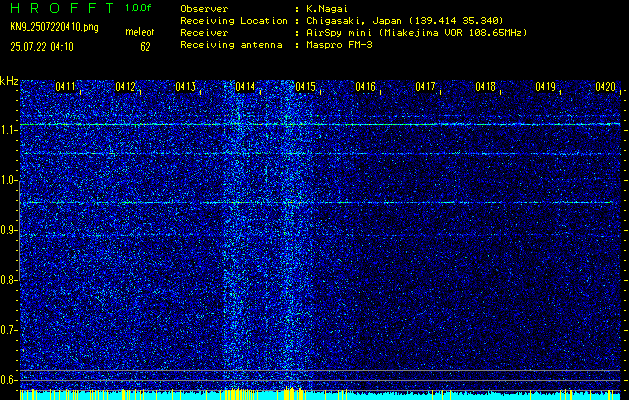Click the 0413 time marker
This screenshot has width=629, height=400.
click(x=185, y=86)
